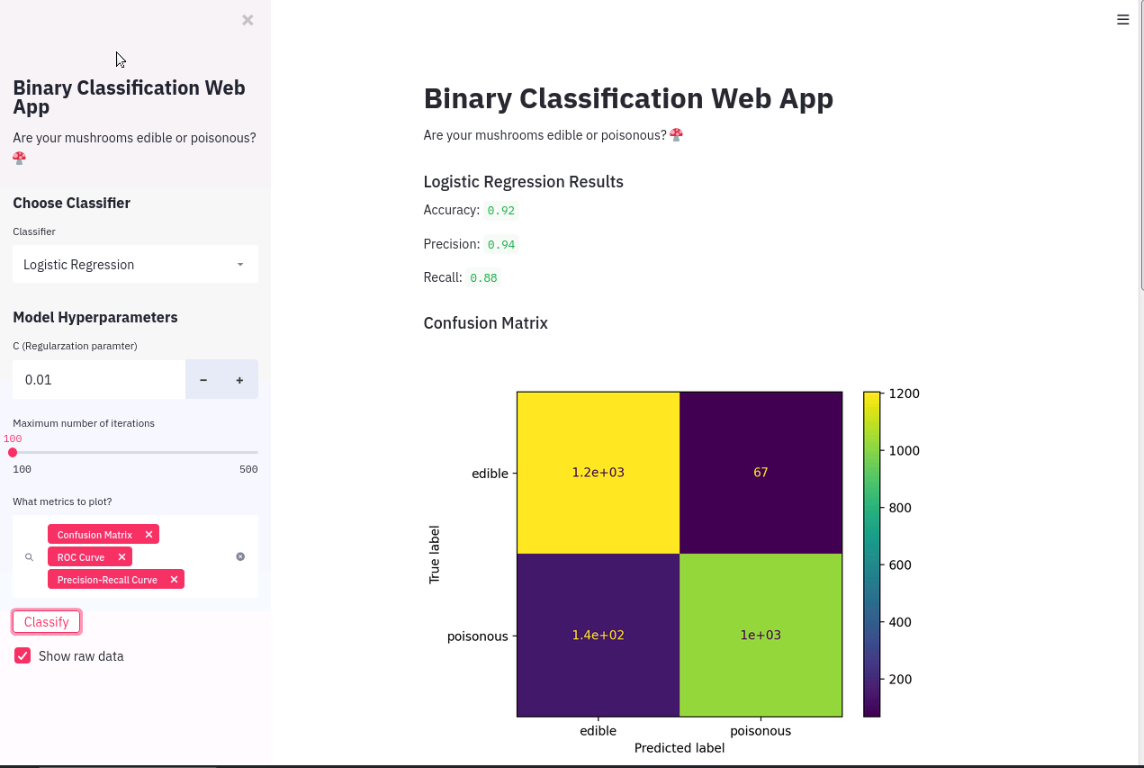Screen dimensions: 1144x768
Task: Open the hamburger main menu
Action: (1122, 20)
